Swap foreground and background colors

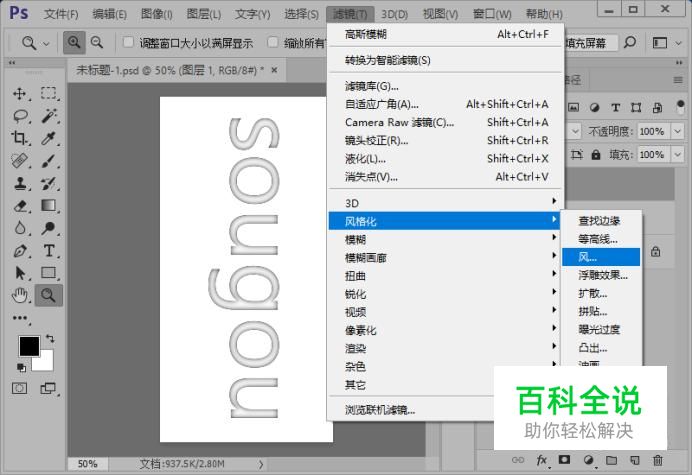pyautogui.click(x=50, y=339)
